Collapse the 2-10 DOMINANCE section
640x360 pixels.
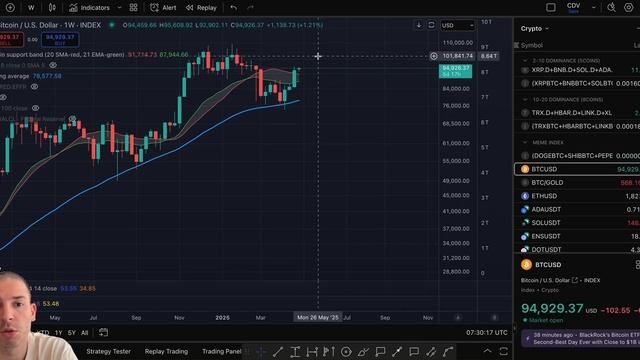[525, 60]
